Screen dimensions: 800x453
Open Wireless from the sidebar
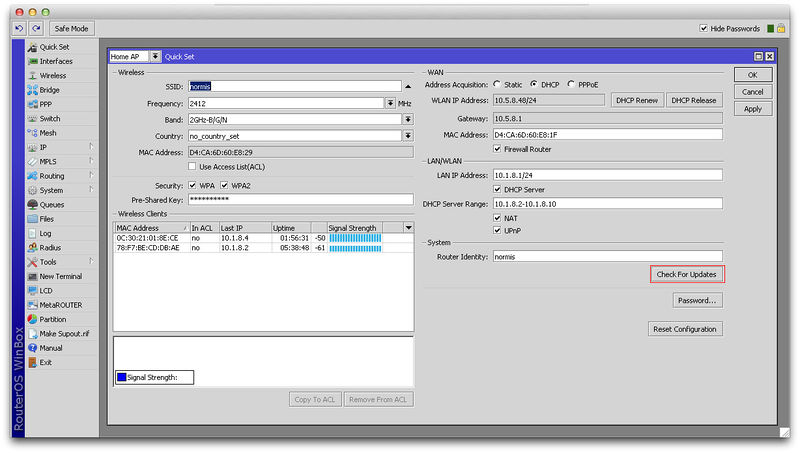pyautogui.click(x=52, y=75)
